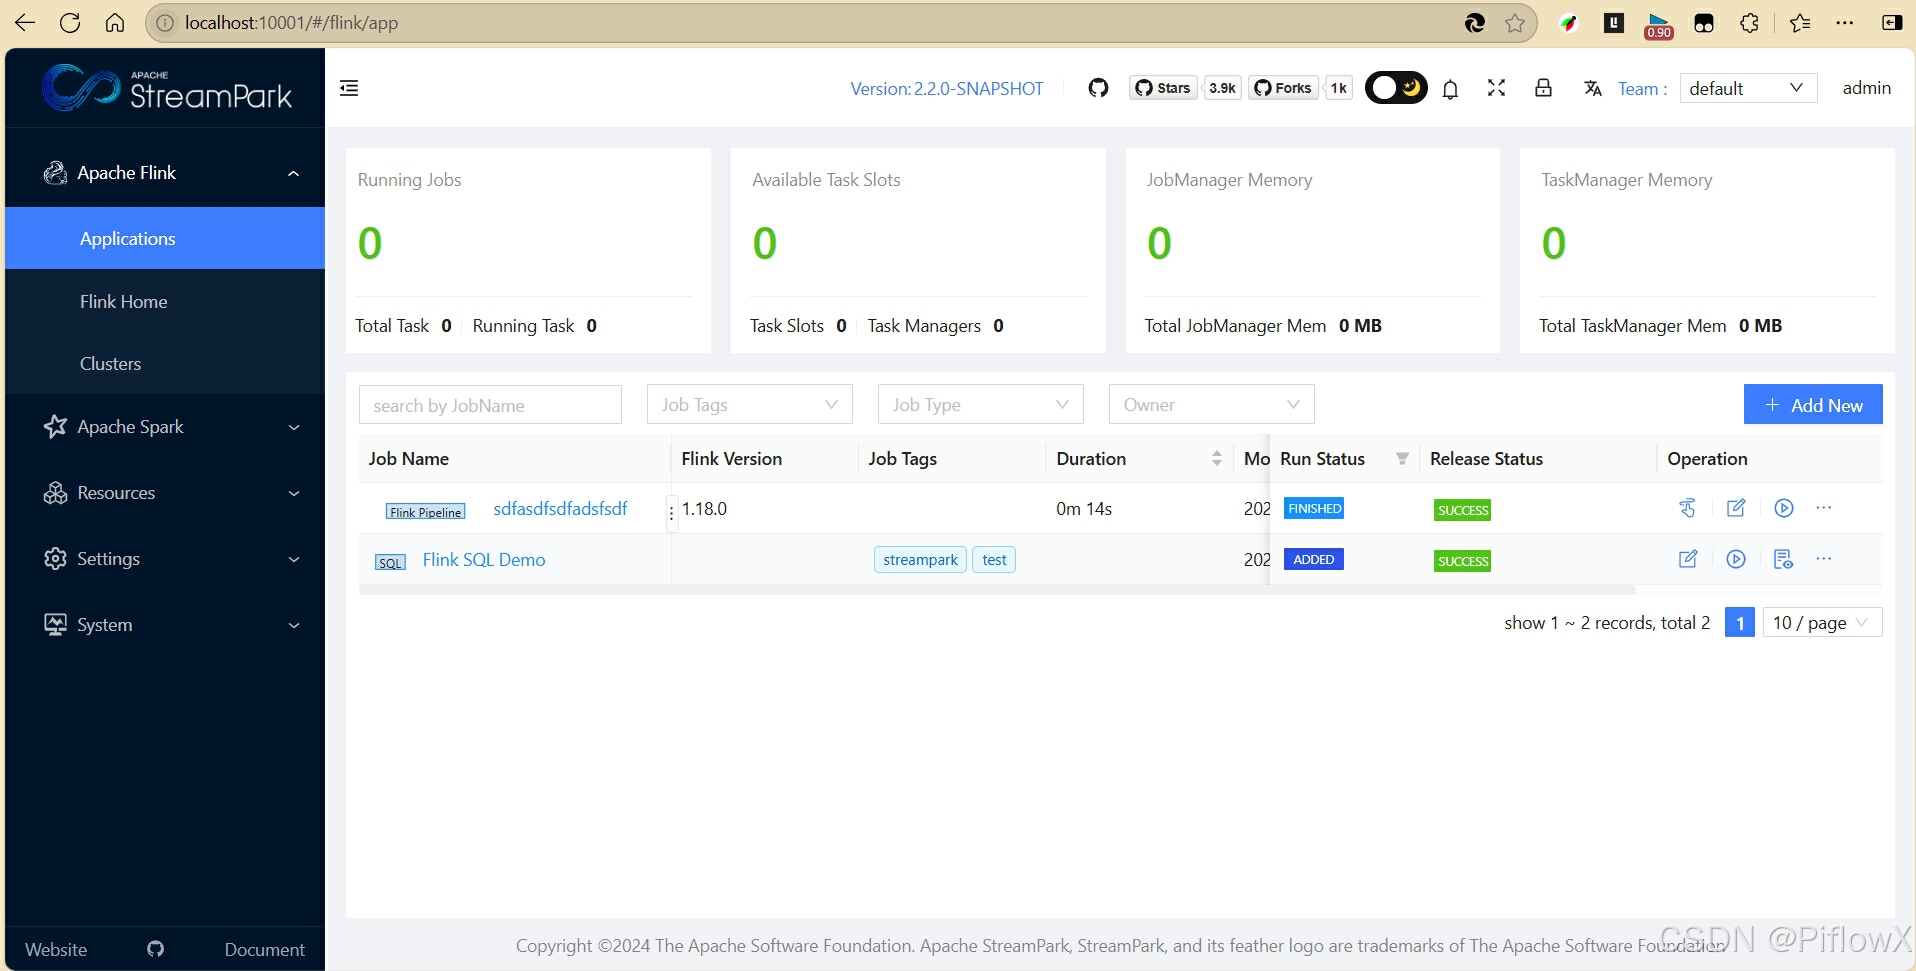Edit the sdfasdfsdfadsfsdf application
1916x971 pixels.
(x=1736, y=508)
